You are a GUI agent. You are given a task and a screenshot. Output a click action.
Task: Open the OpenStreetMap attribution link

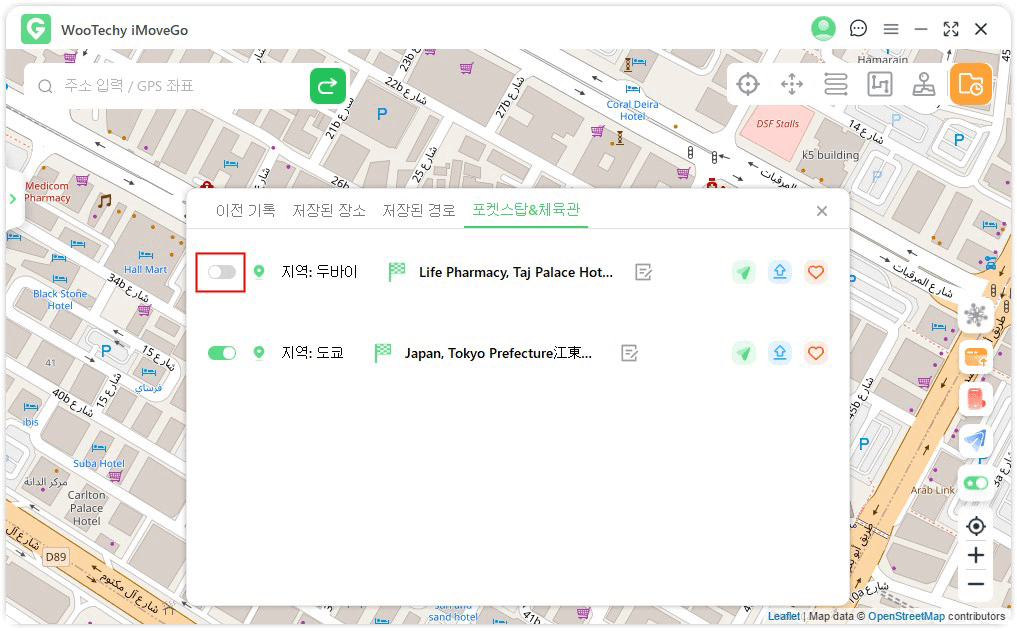tap(905, 616)
